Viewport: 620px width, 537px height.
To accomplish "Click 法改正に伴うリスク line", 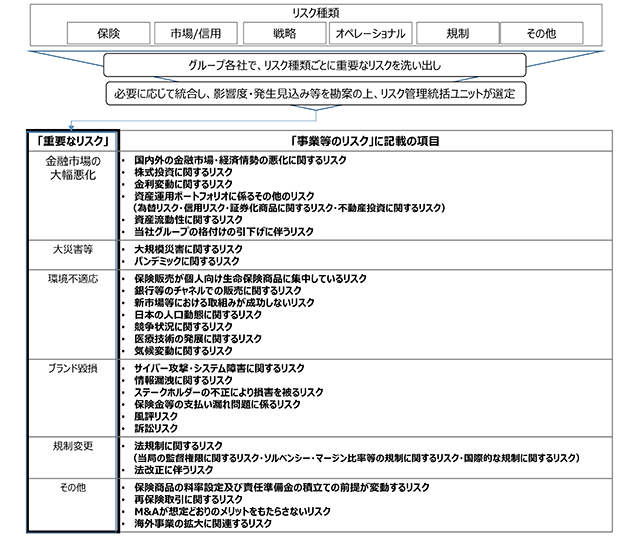I will coord(174,470).
